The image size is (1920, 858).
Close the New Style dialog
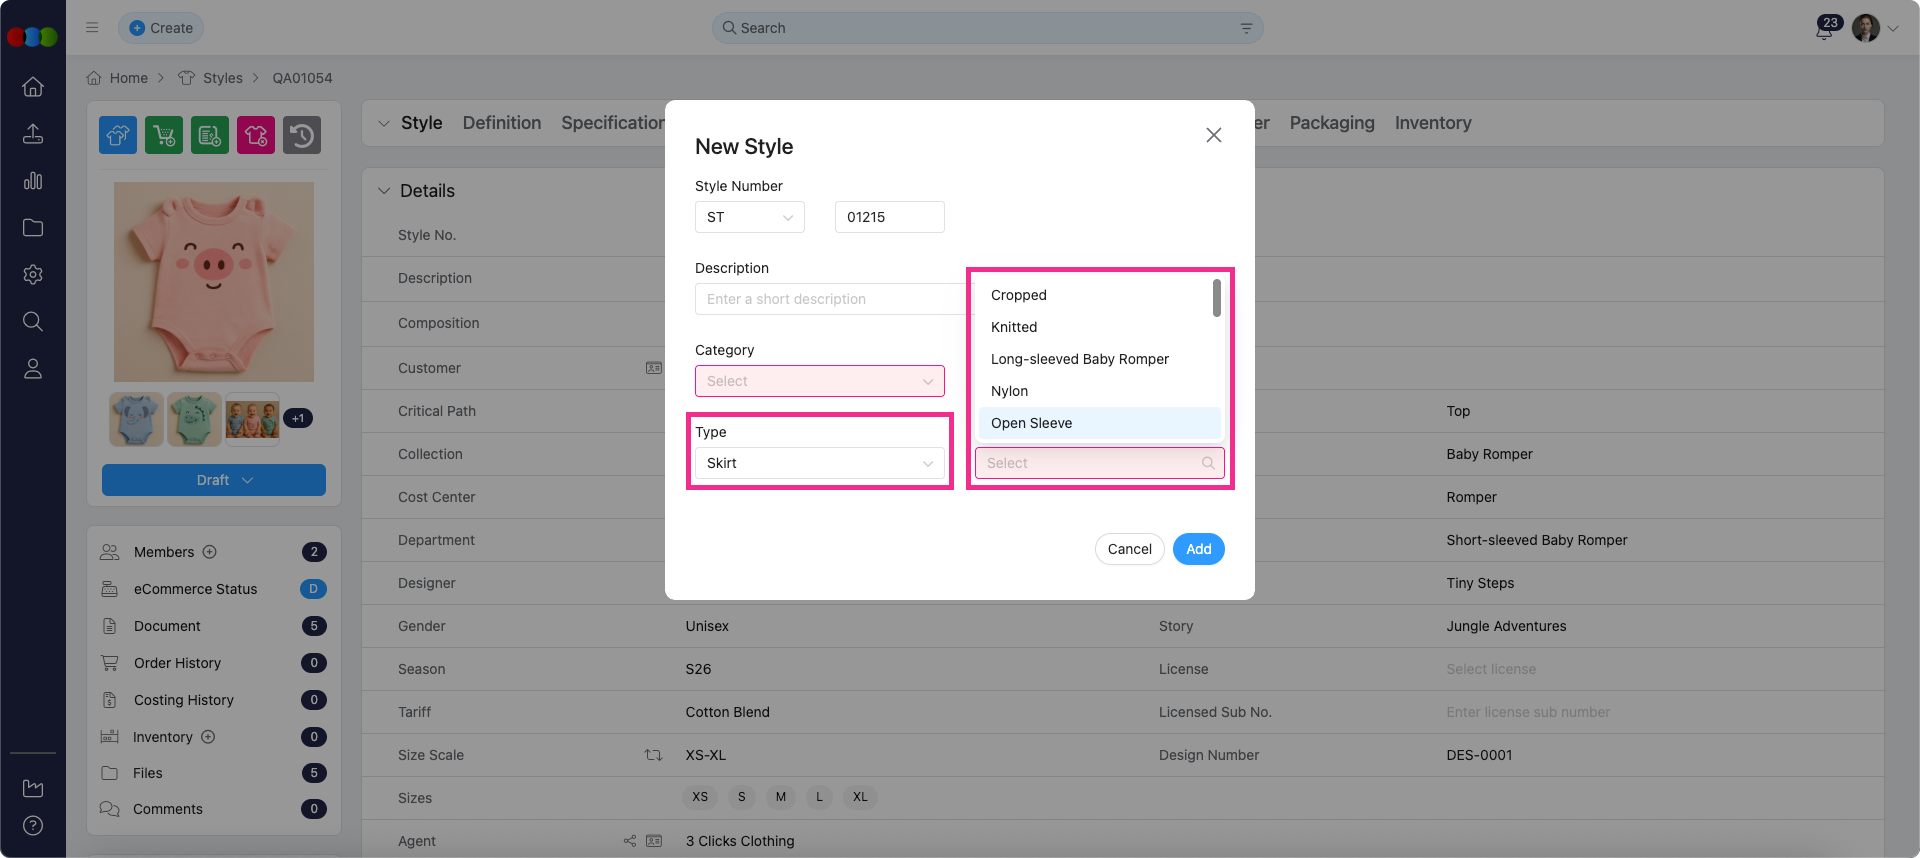tap(1214, 135)
